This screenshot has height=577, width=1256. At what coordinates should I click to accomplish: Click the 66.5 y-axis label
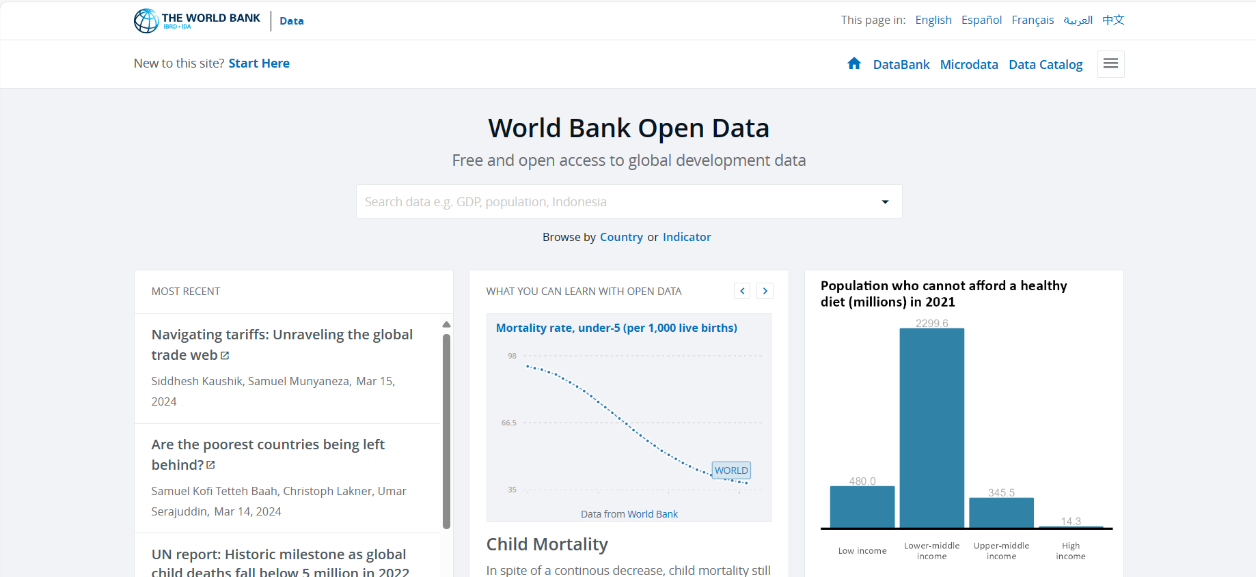click(510, 423)
